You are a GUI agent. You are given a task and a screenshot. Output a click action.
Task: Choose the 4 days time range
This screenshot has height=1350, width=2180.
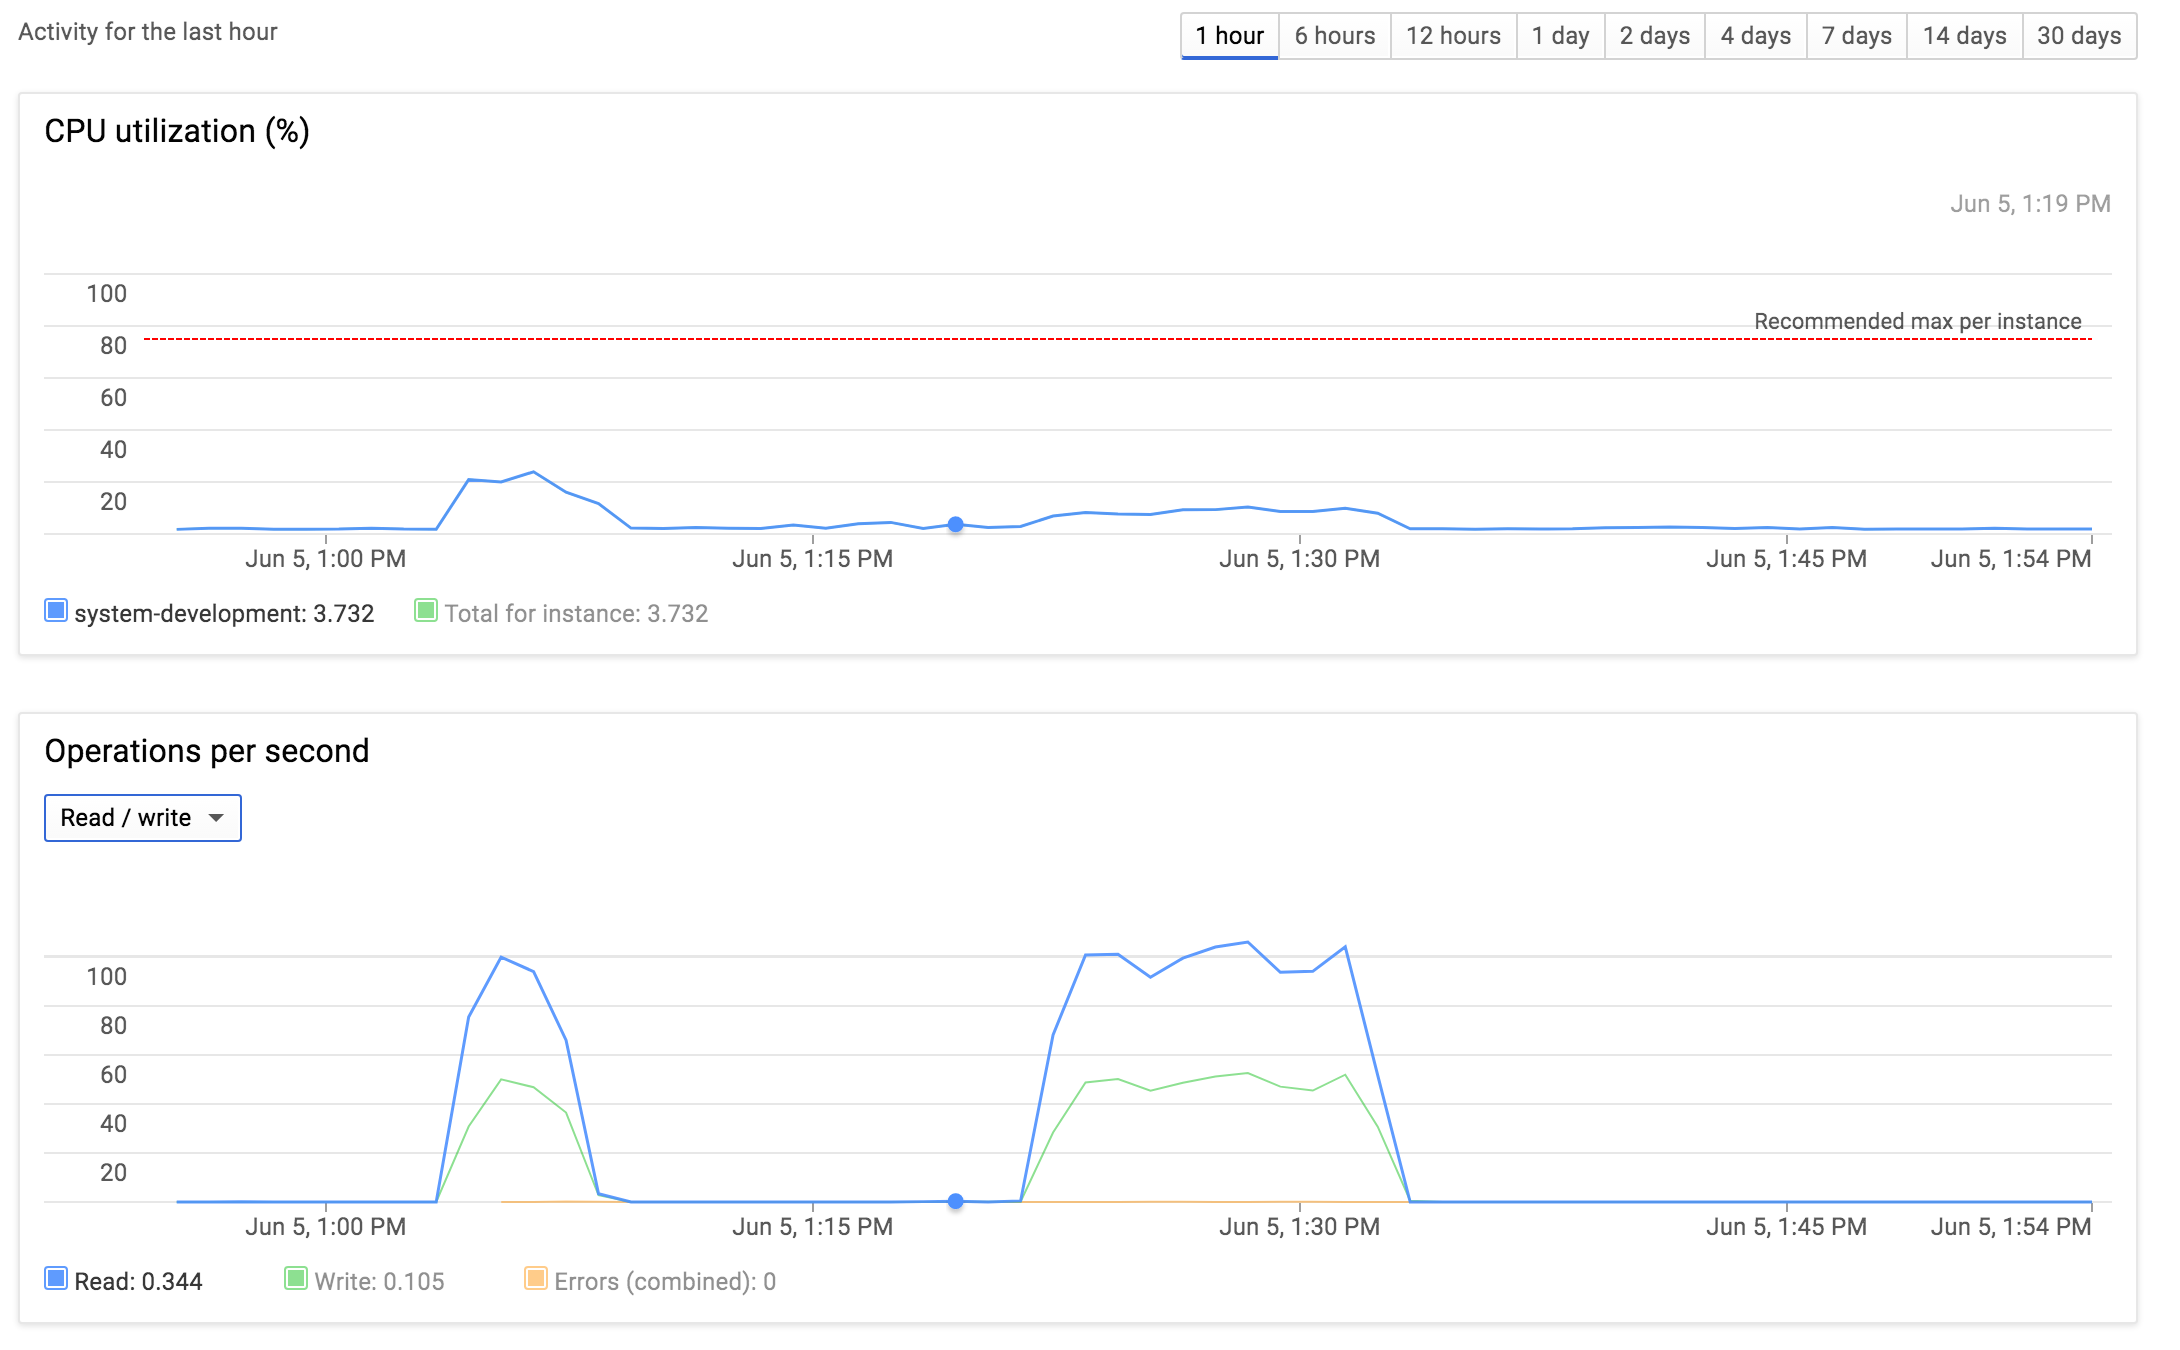pos(1755,36)
